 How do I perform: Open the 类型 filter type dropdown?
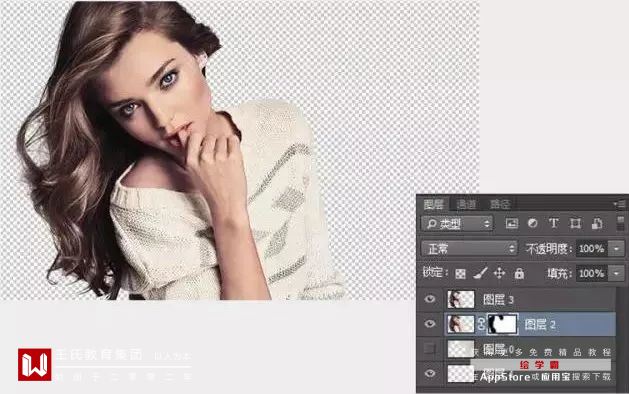pyautogui.click(x=457, y=223)
